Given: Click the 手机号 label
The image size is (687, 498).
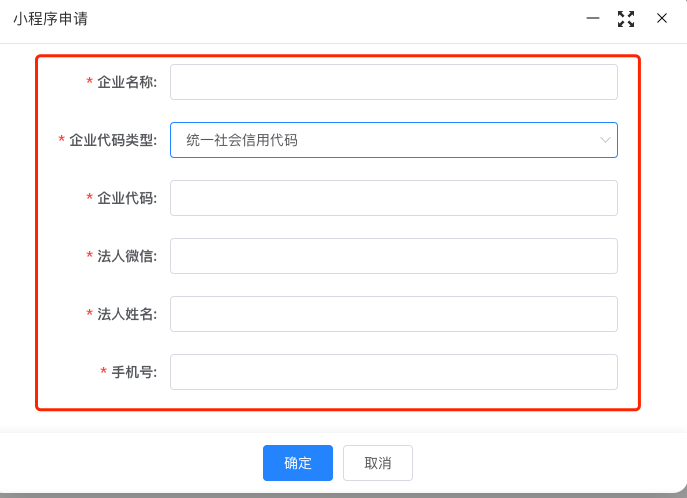Looking at the screenshot, I should [x=134, y=372].
